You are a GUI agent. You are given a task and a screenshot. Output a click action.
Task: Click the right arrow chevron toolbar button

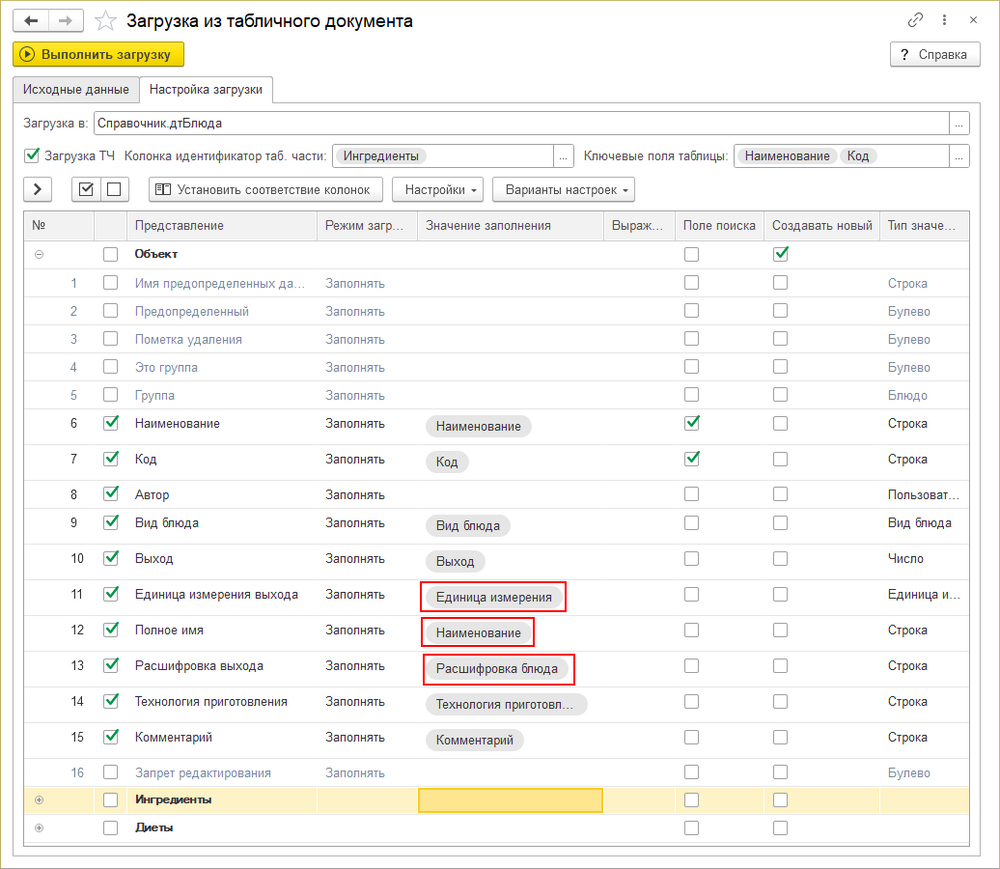point(36,189)
